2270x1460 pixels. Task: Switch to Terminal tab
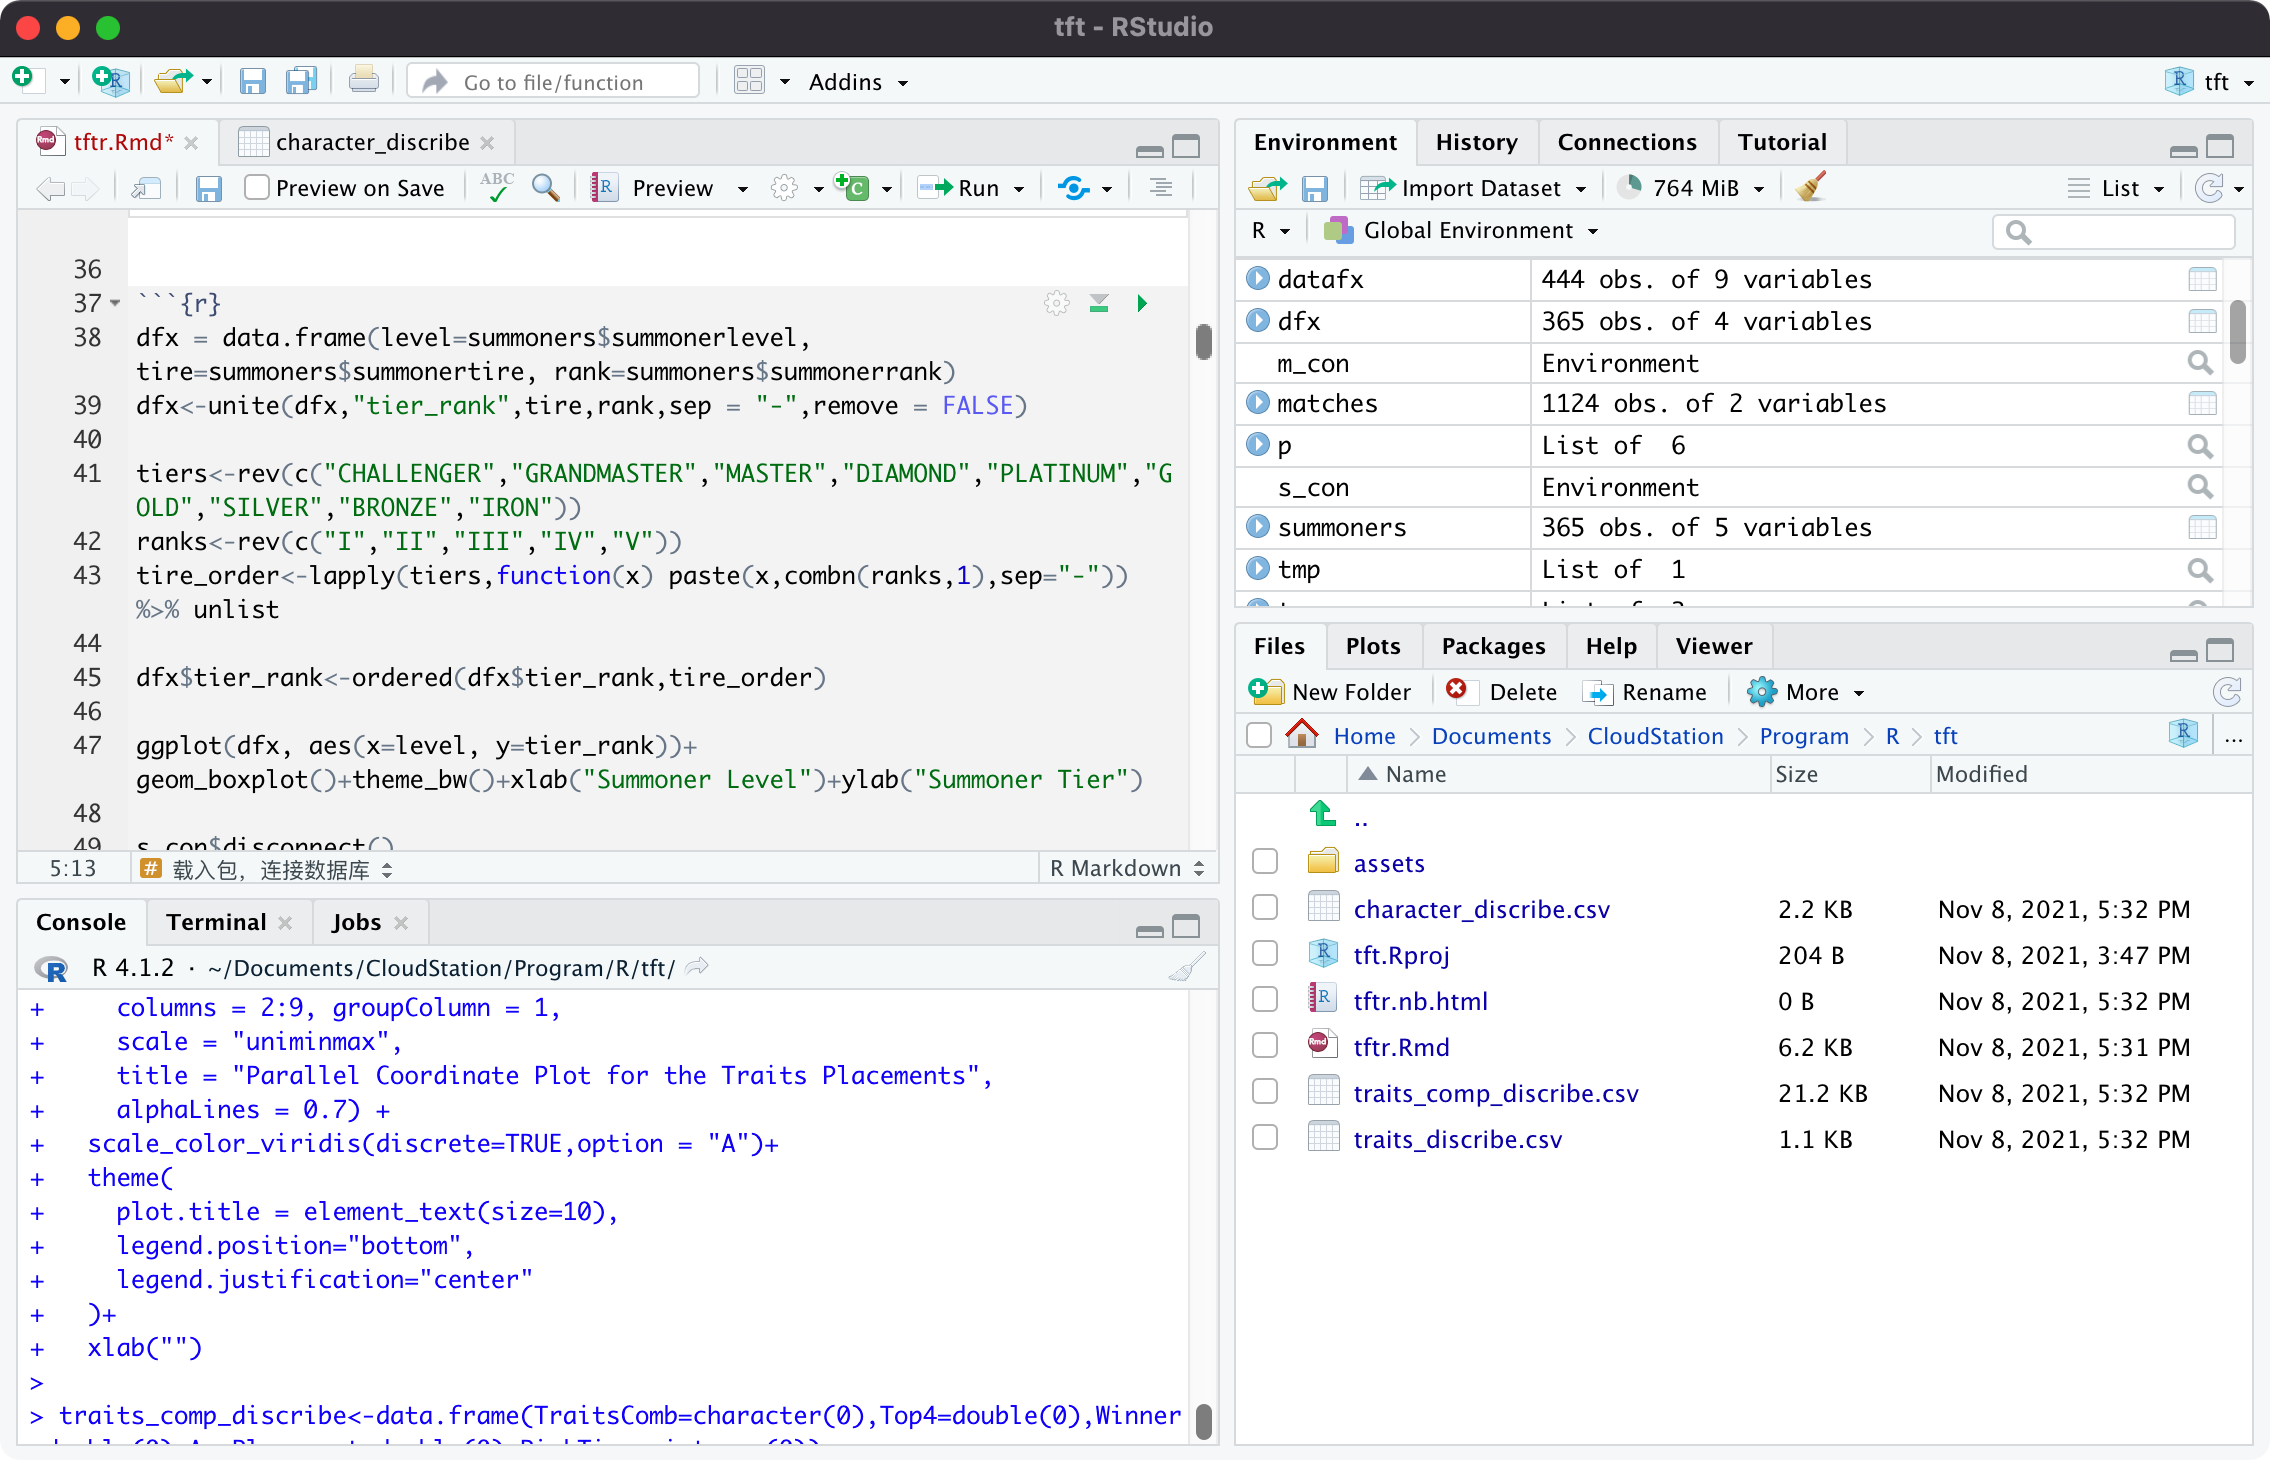216,922
